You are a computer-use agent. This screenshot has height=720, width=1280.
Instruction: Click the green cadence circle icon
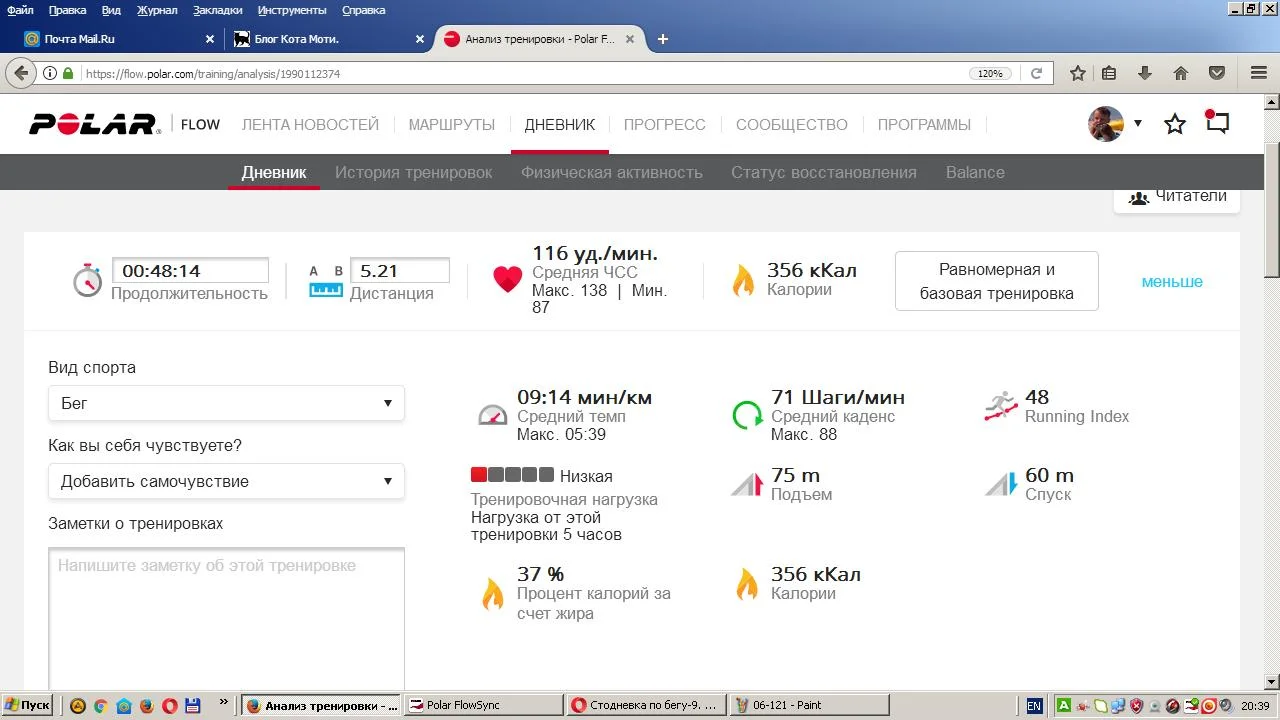747,415
